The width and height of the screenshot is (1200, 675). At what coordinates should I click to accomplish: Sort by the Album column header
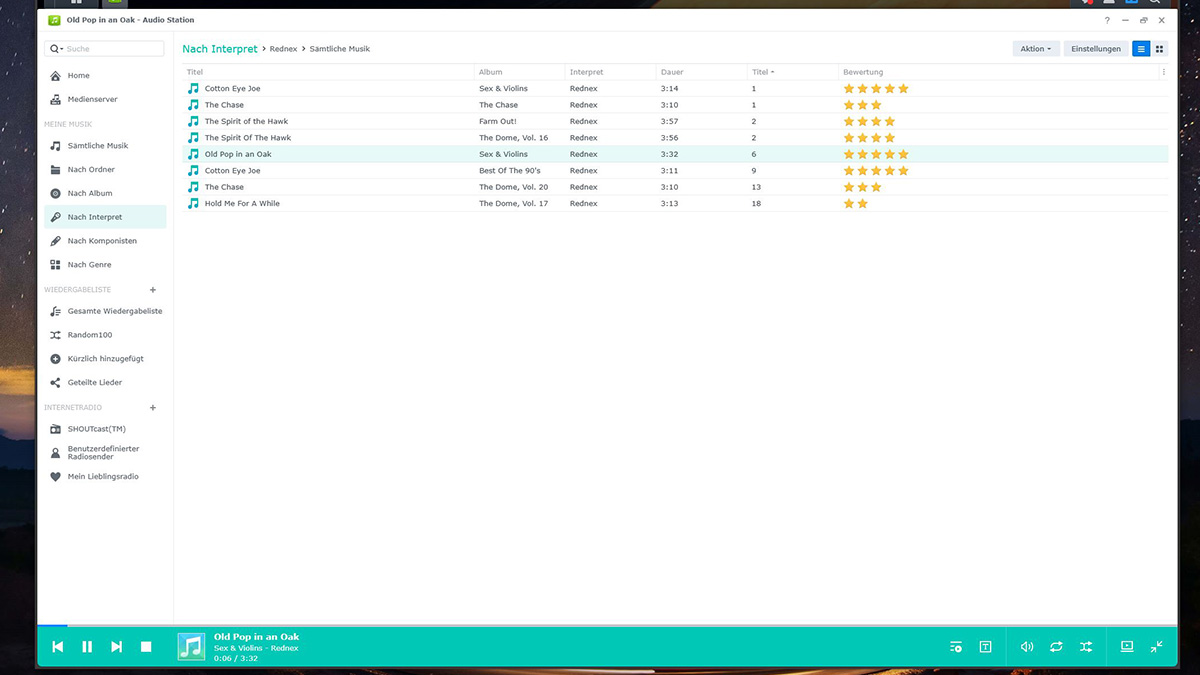pos(519,72)
